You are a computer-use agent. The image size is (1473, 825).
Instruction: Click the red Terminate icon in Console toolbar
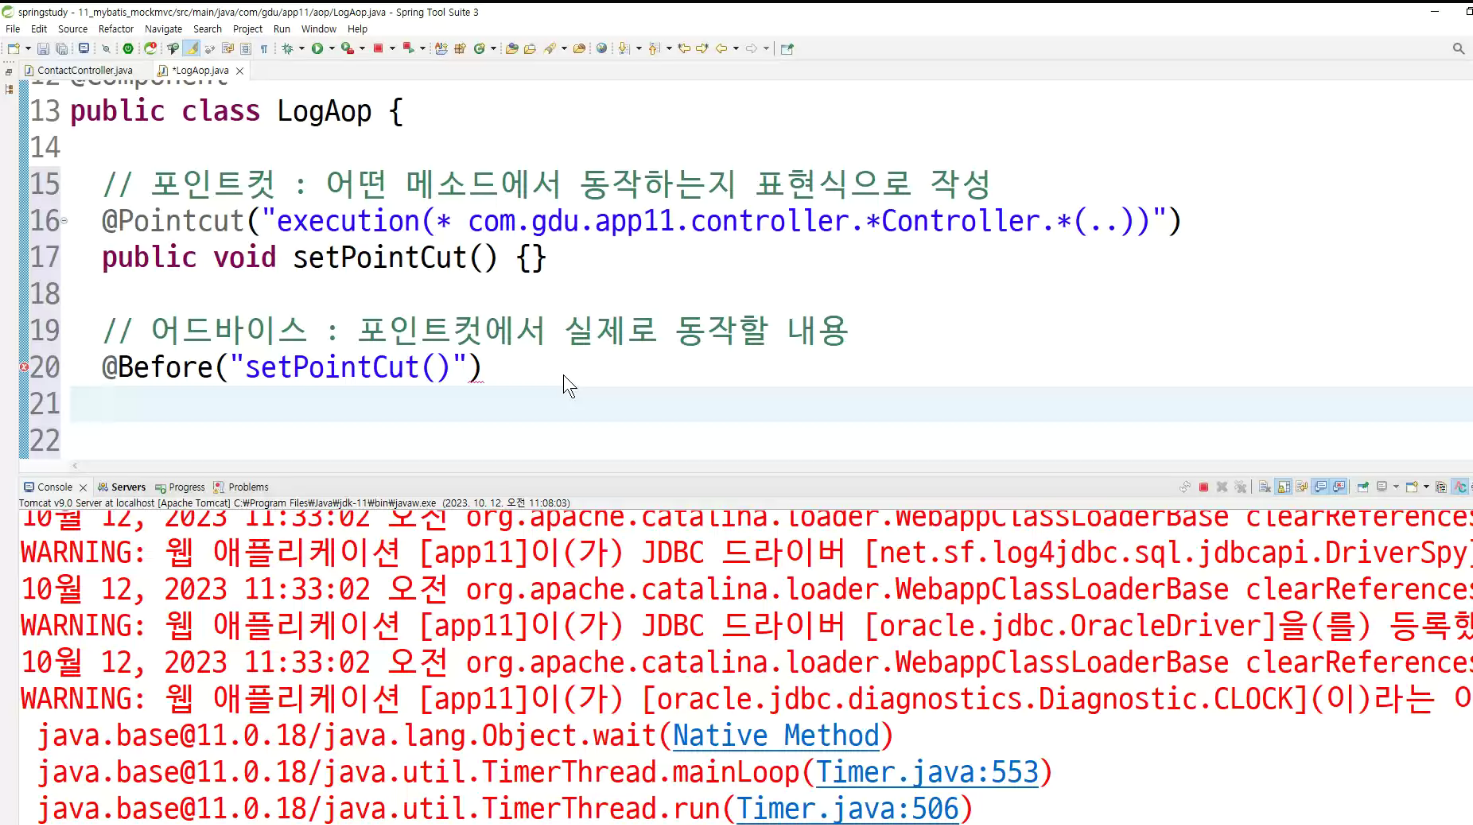[x=1203, y=487]
